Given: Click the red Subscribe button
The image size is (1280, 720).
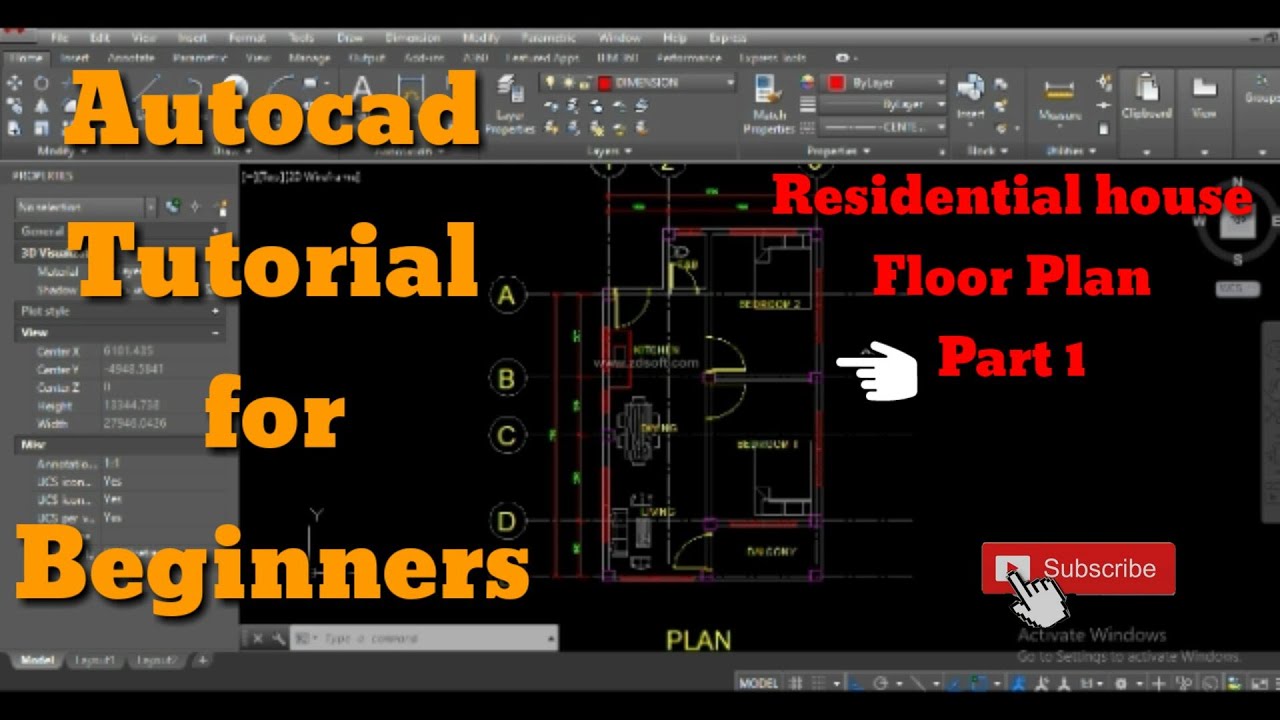Looking at the screenshot, I should point(1078,569).
